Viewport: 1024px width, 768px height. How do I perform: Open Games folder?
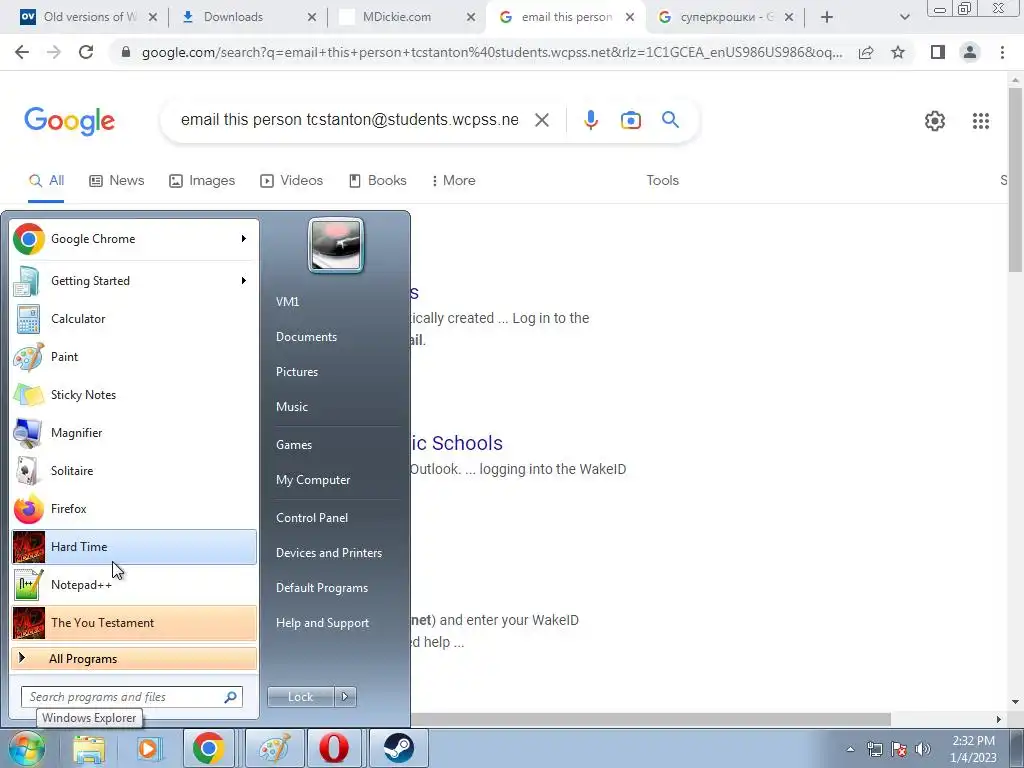294,445
